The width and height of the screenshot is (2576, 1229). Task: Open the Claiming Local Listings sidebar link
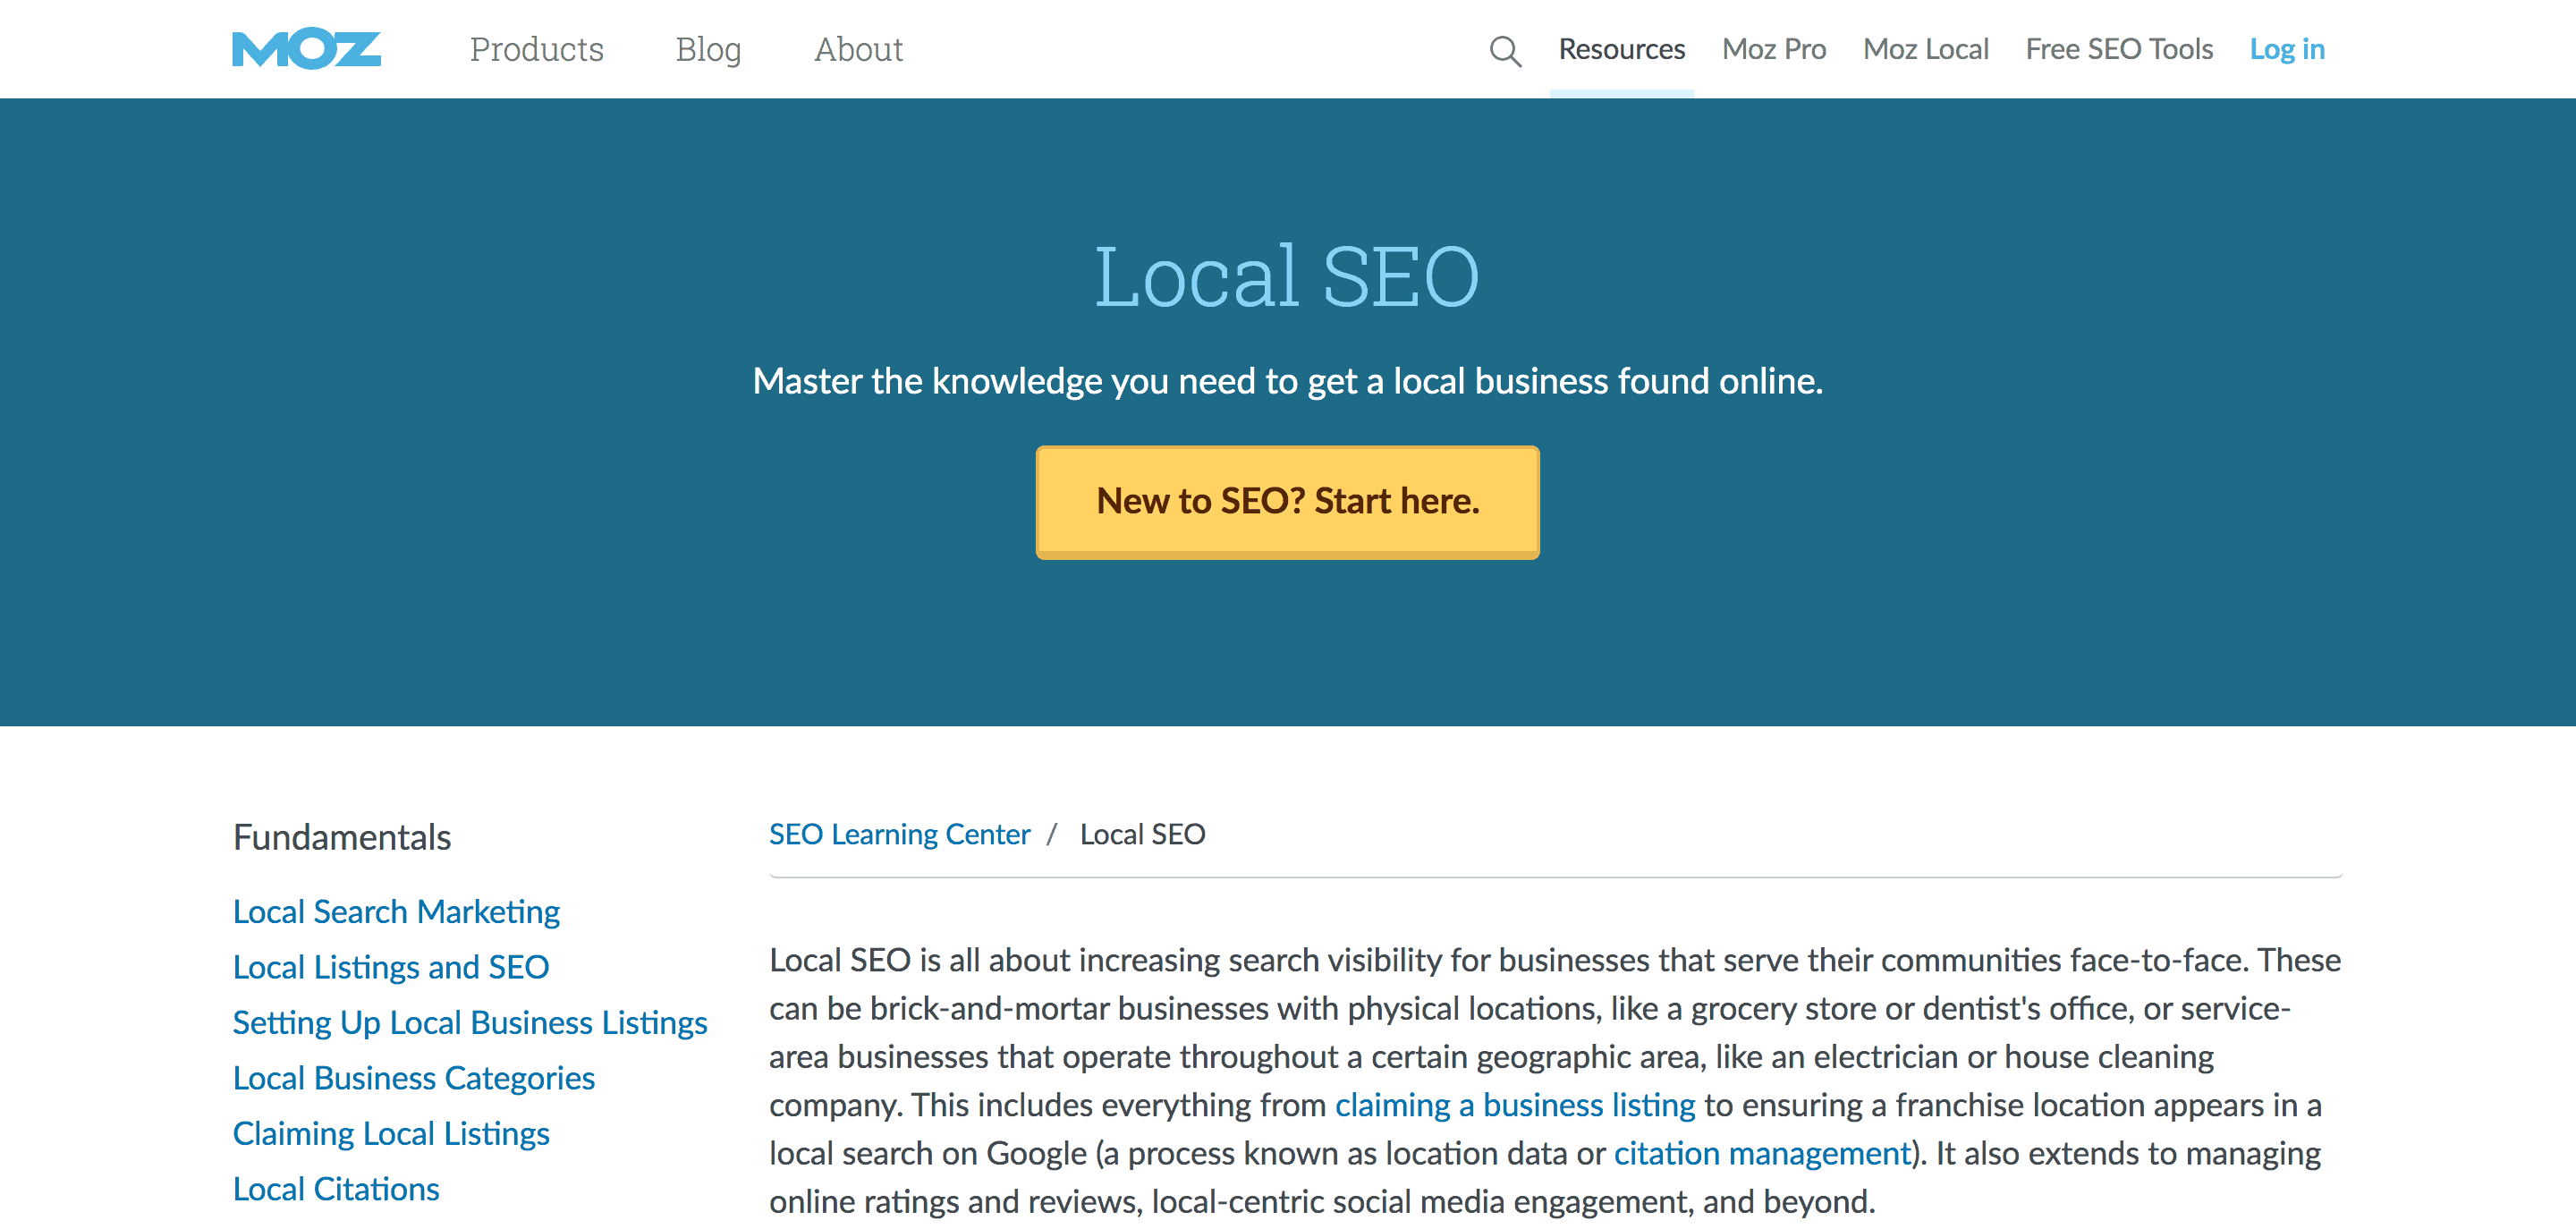pos(391,1133)
